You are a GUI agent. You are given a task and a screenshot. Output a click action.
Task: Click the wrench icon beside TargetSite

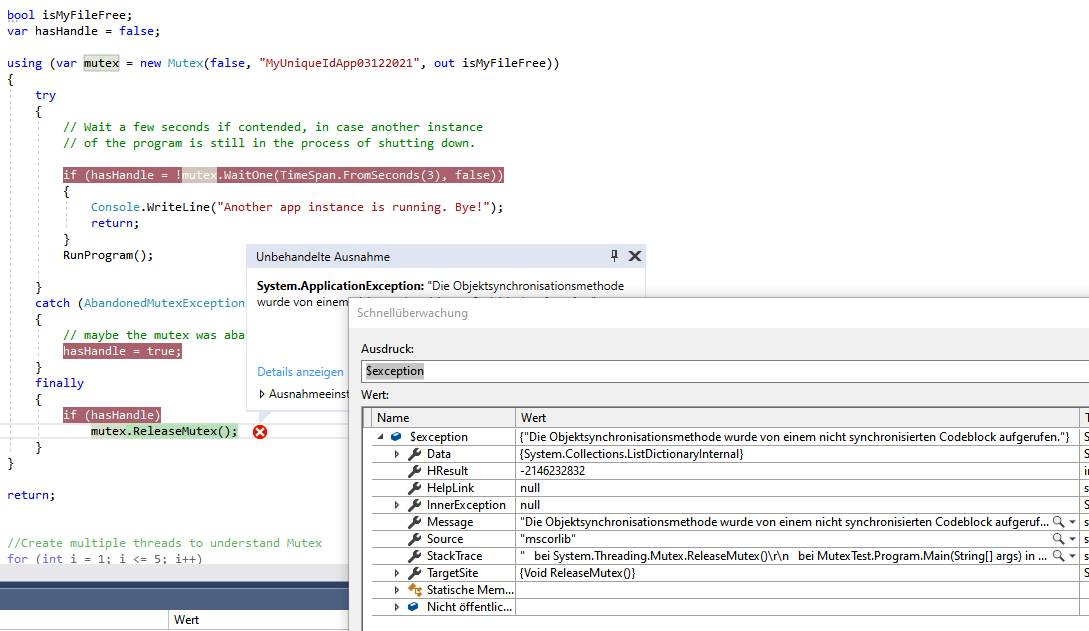coord(414,573)
